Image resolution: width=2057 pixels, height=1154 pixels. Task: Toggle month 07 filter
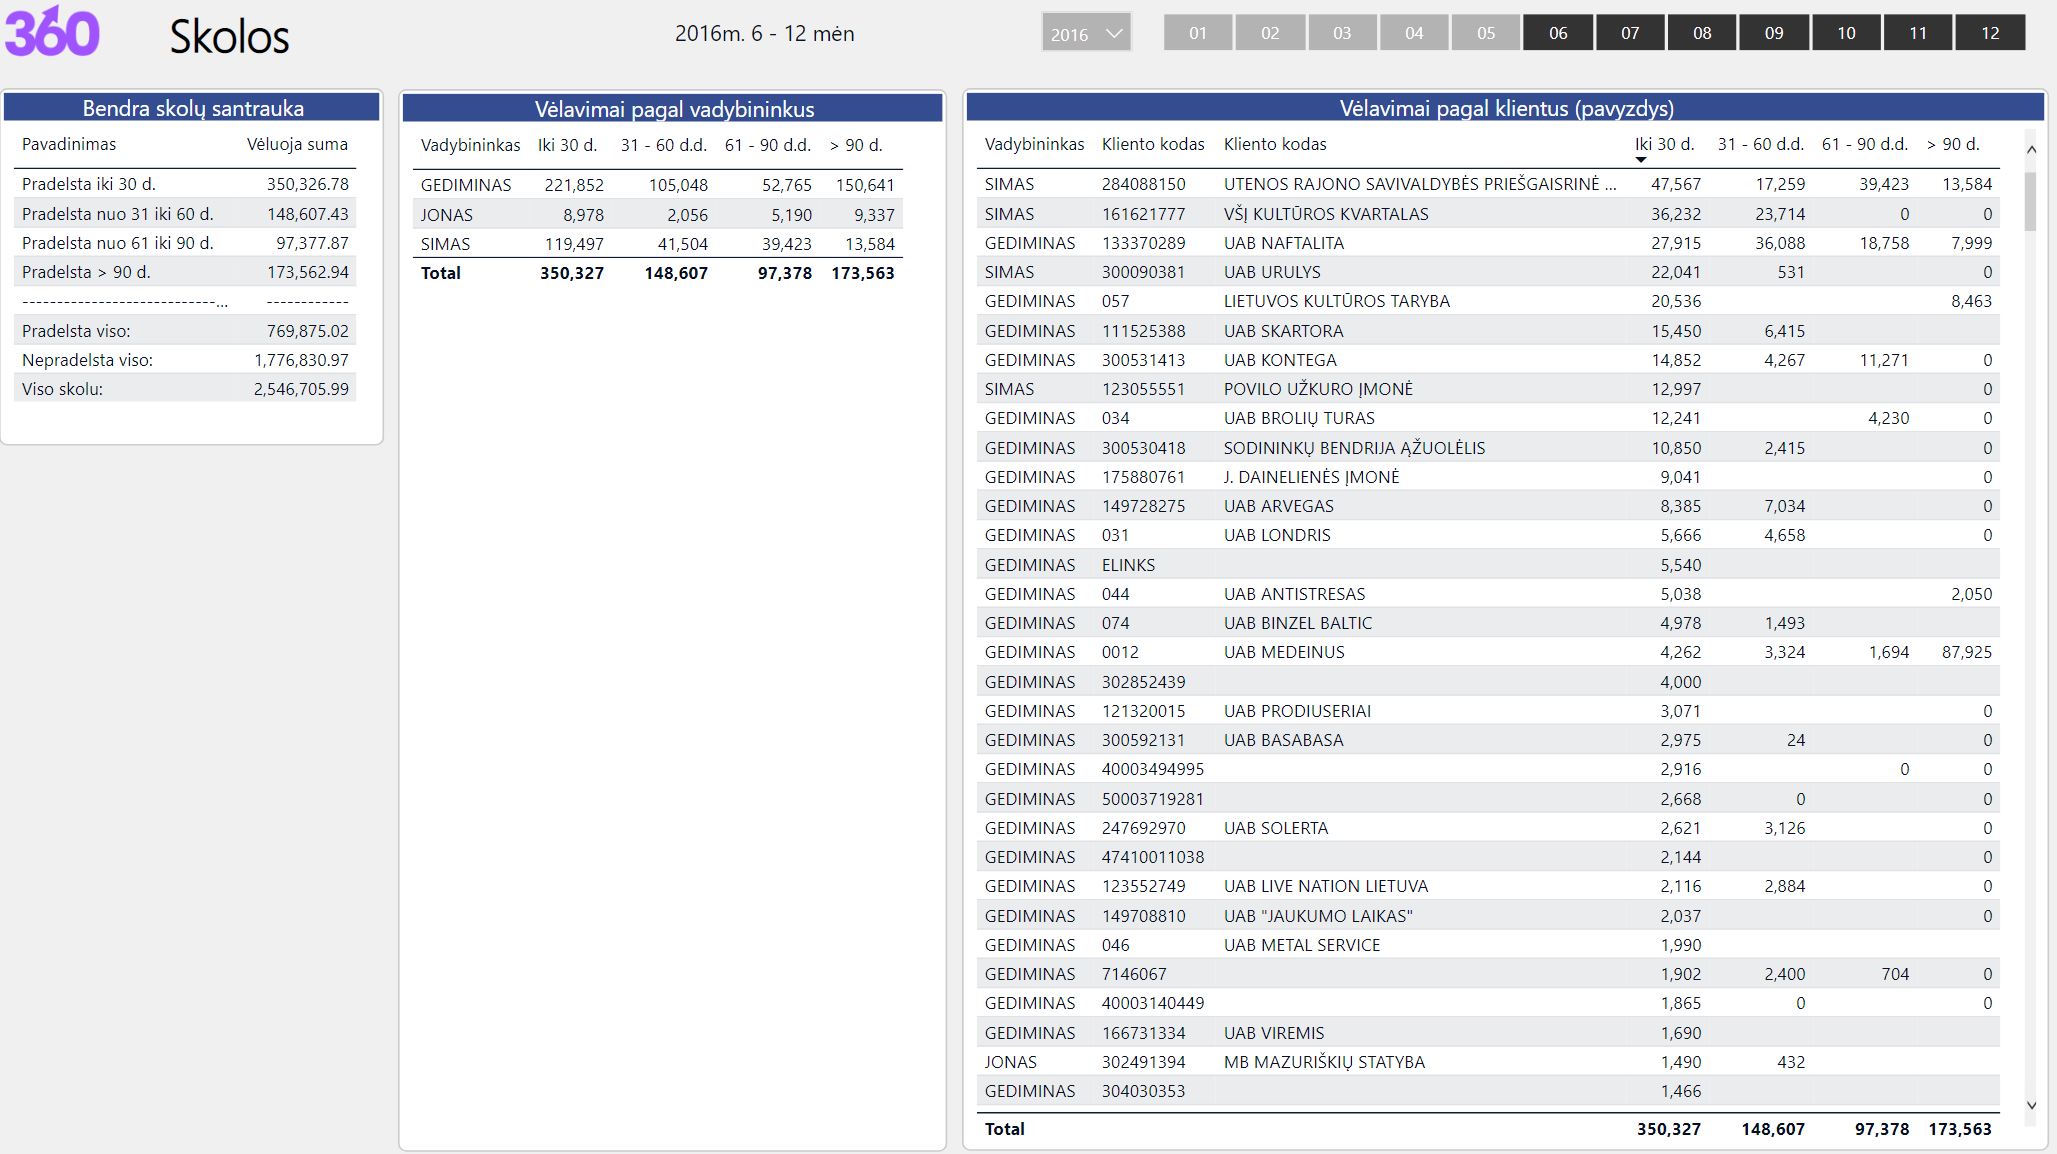[x=1630, y=33]
